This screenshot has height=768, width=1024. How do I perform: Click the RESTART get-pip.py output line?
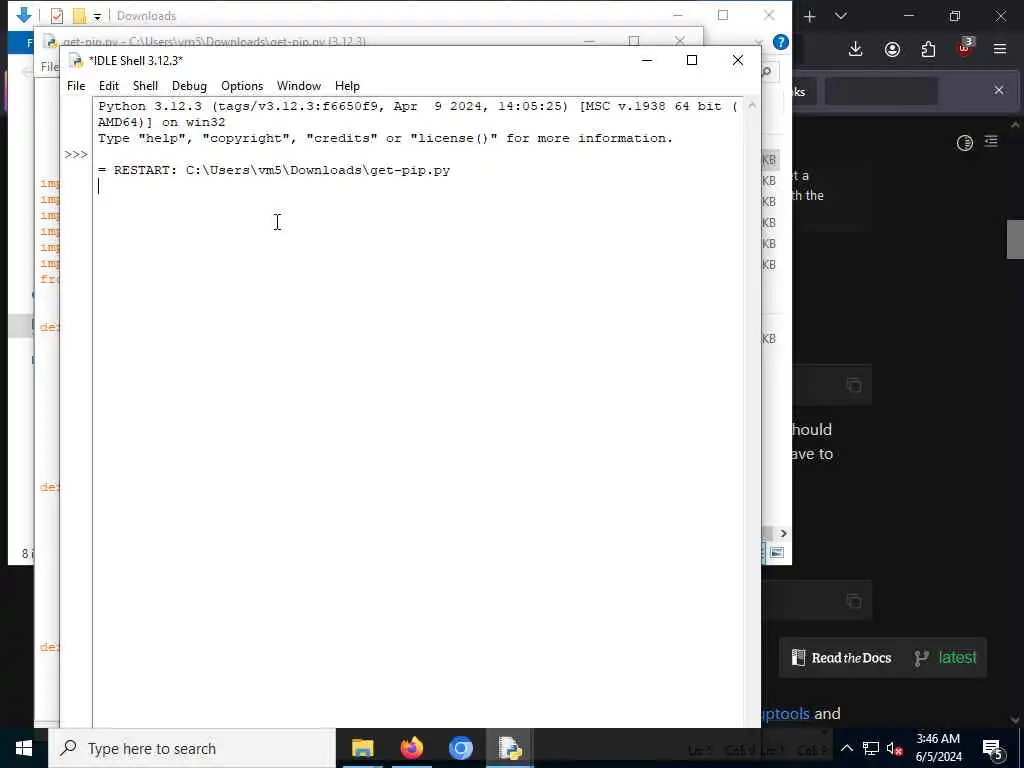(x=274, y=170)
